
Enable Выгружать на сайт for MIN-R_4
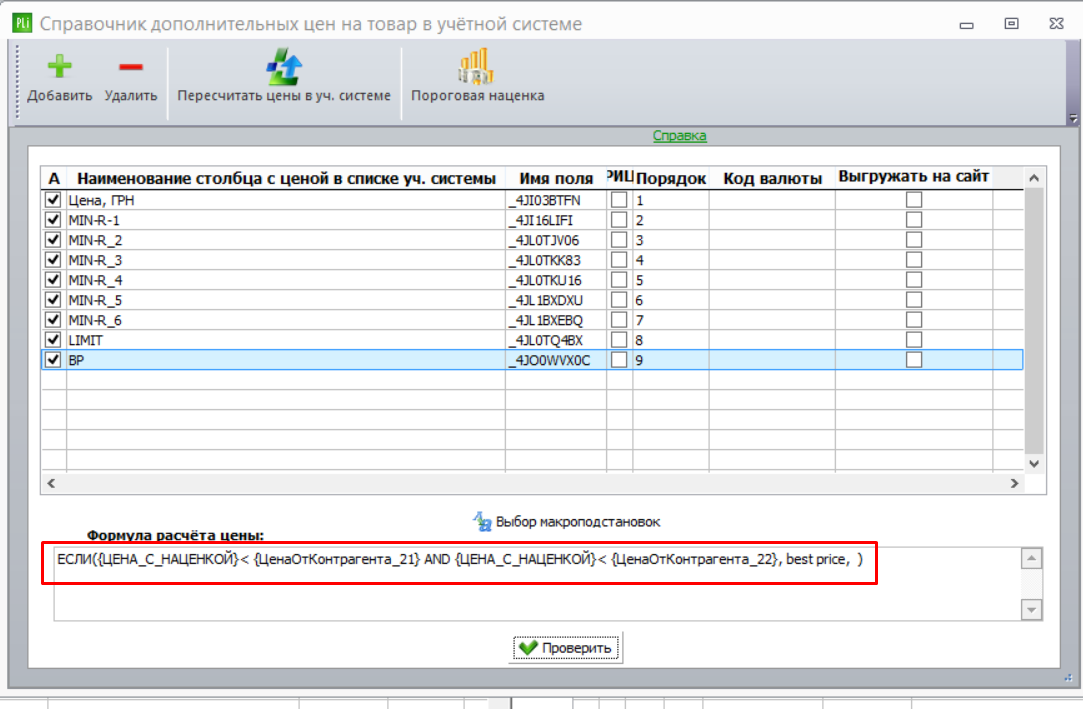(914, 280)
